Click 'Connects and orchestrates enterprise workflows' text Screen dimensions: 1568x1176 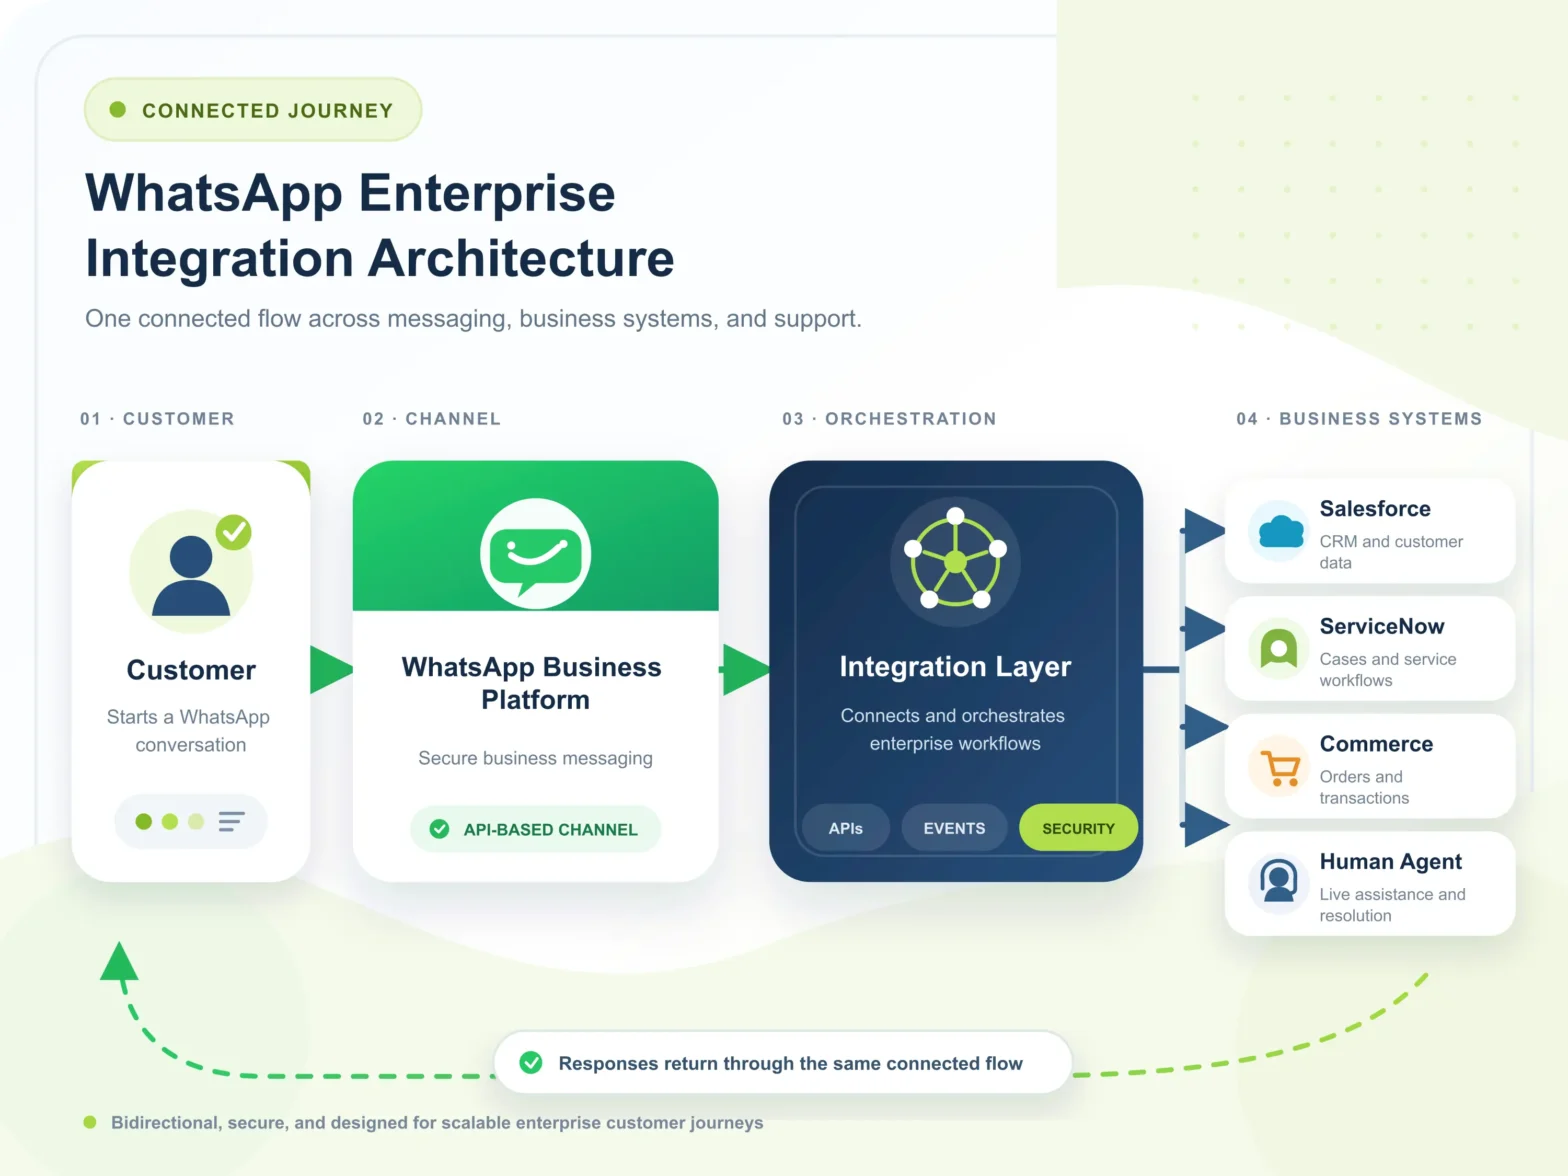(954, 729)
